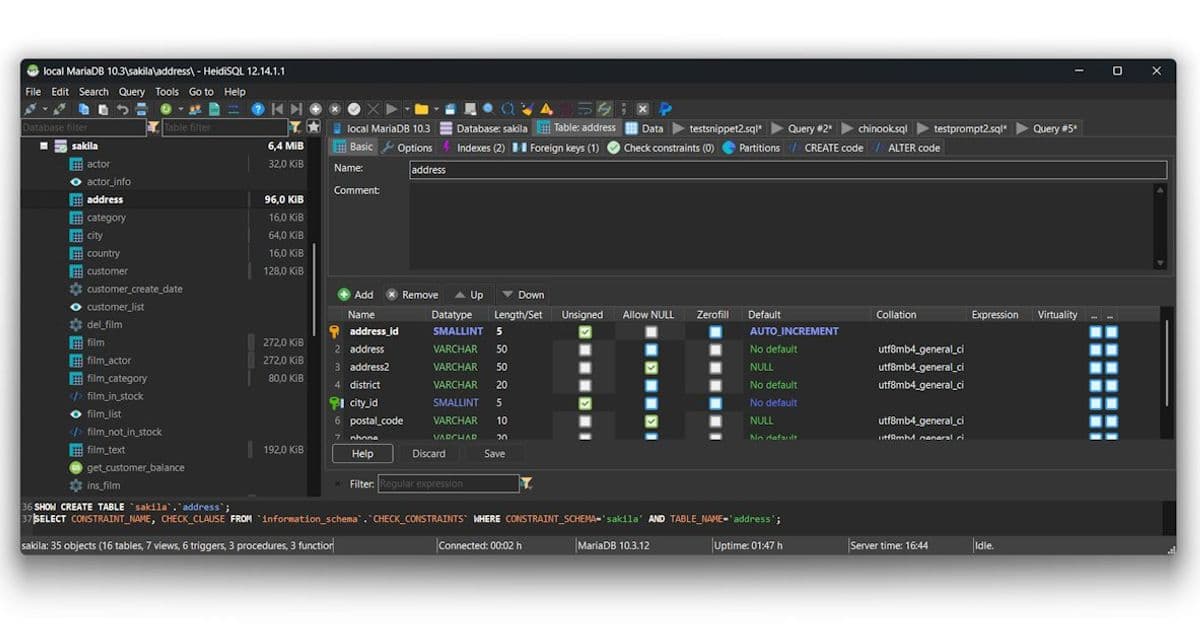
Task: Click the Save button below columns
Action: 494,453
